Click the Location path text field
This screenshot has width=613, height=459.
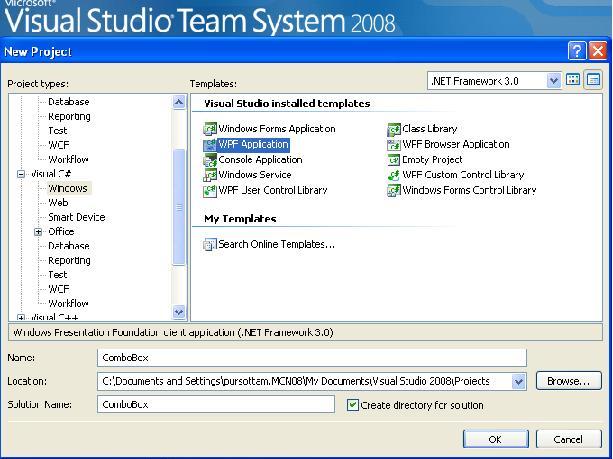304,381
